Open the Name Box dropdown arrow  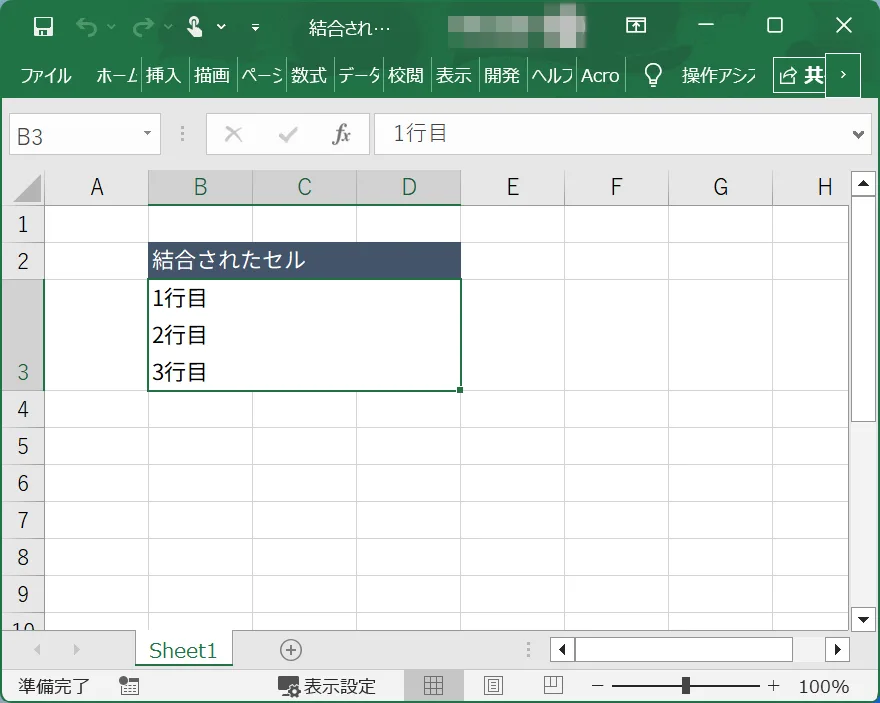pyautogui.click(x=147, y=133)
